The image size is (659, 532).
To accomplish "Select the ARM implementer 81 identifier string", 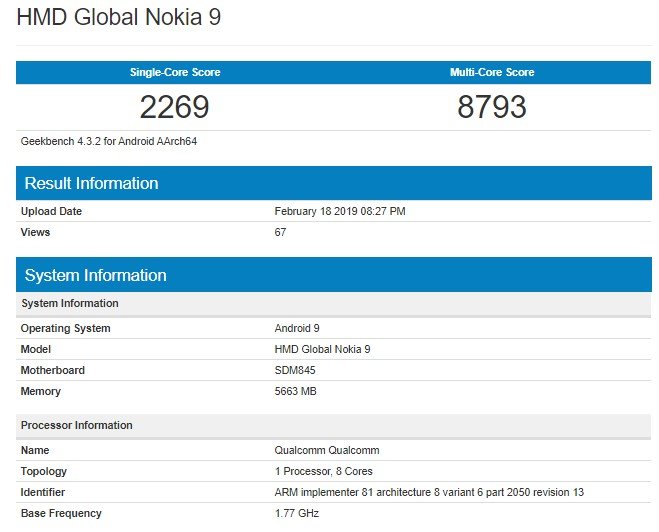I will [429, 492].
